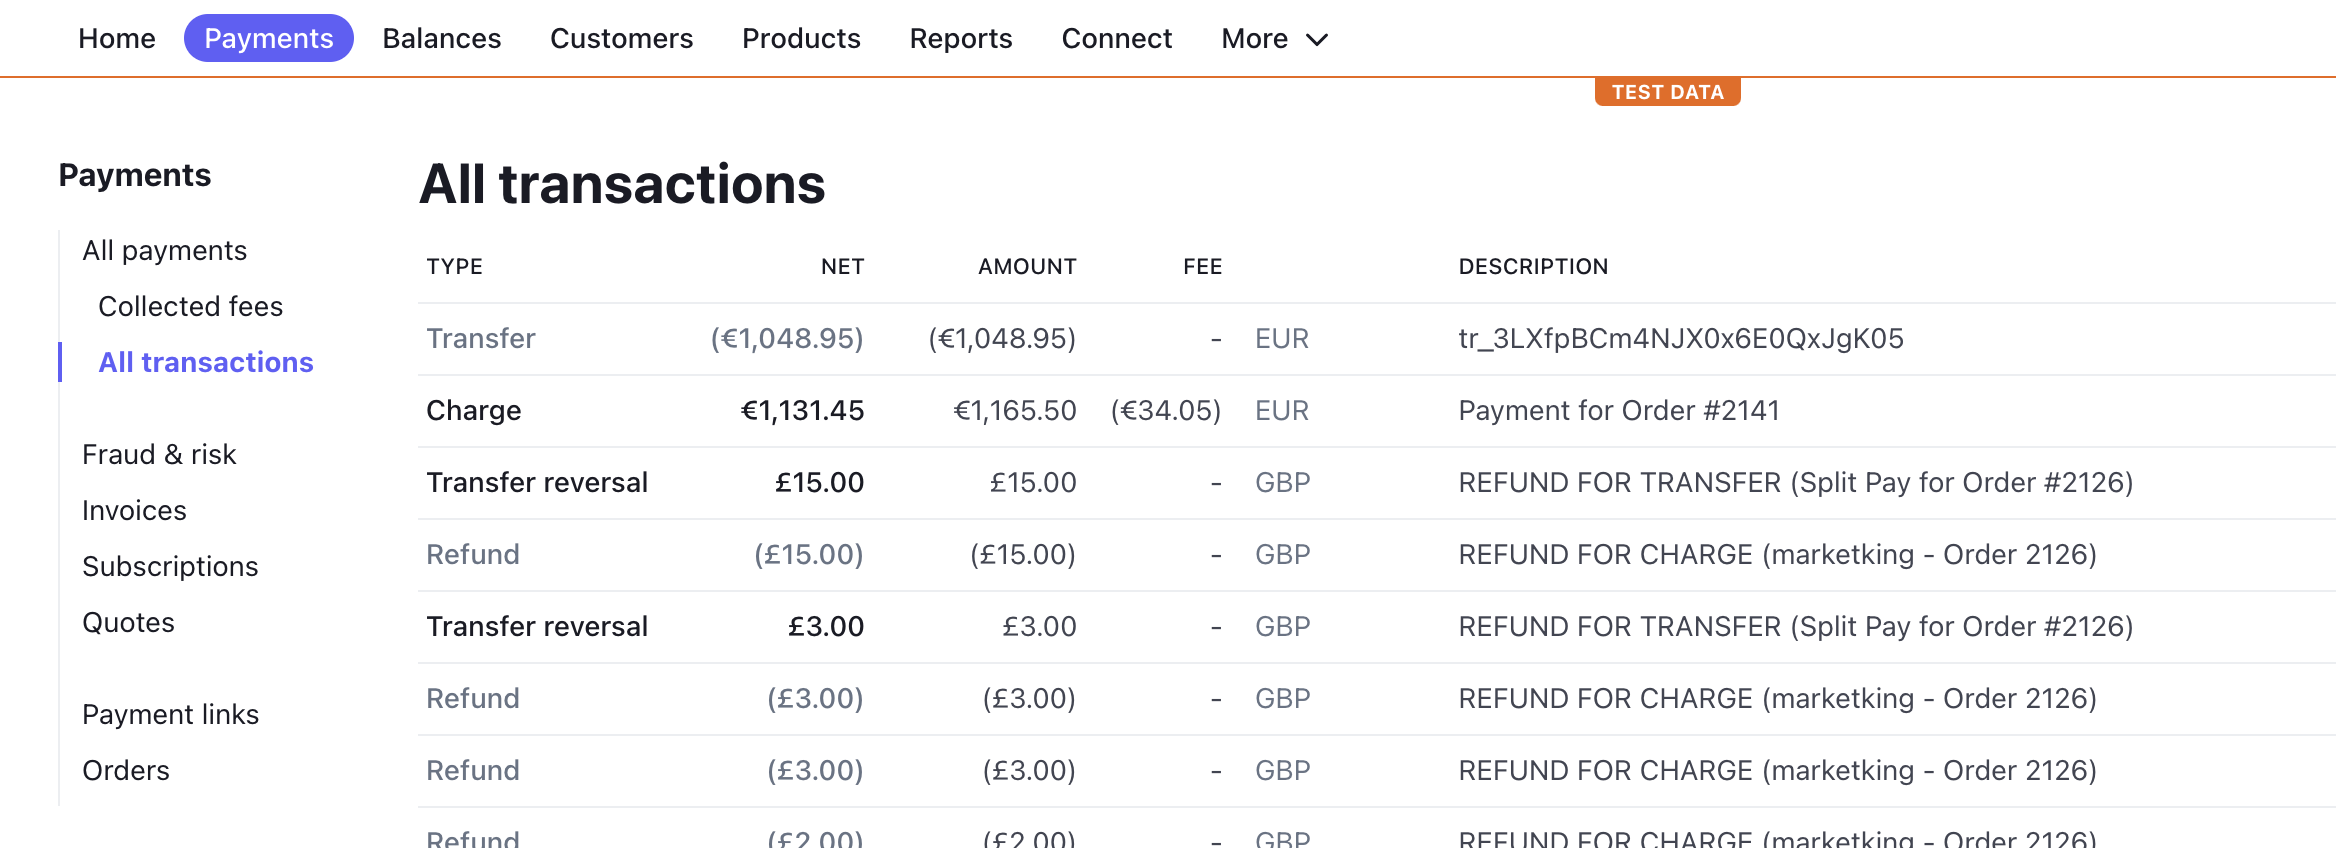
Task: Open the Reports tab
Action: click(961, 38)
